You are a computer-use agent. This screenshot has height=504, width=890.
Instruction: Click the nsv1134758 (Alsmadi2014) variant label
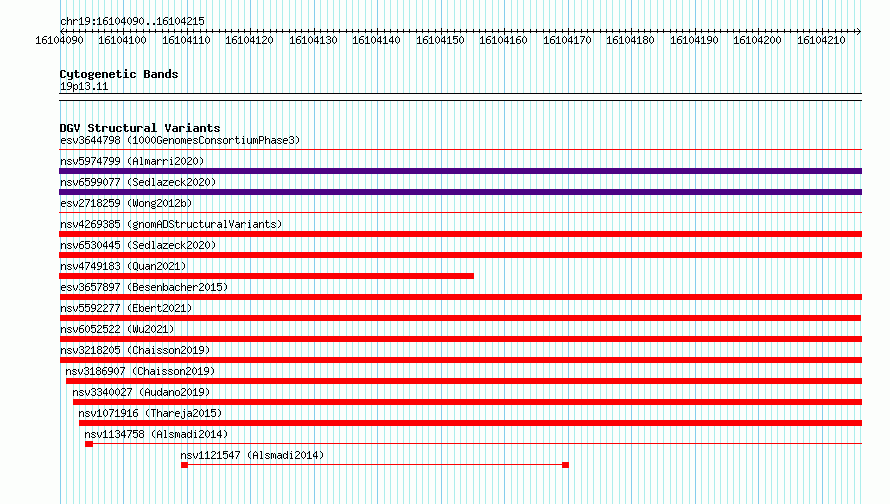click(156, 434)
